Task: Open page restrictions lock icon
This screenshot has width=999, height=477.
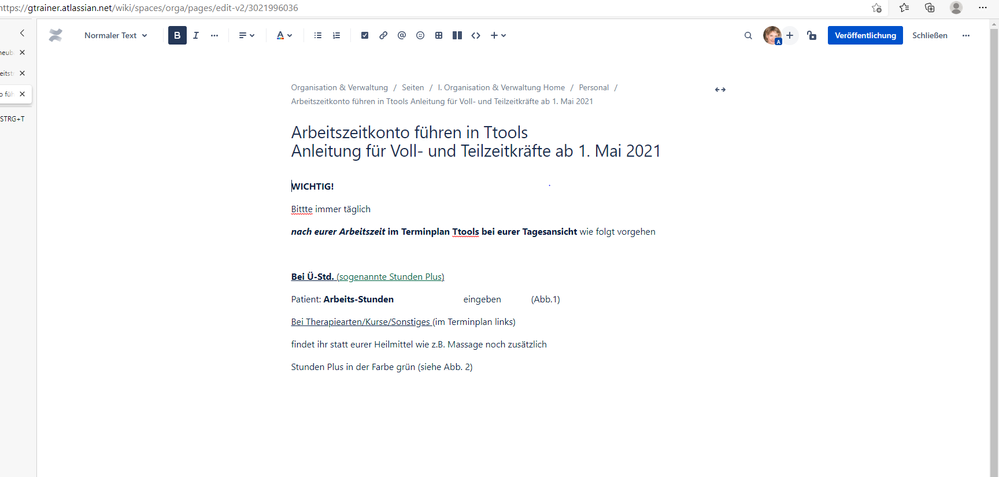Action: (x=811, y=36)
